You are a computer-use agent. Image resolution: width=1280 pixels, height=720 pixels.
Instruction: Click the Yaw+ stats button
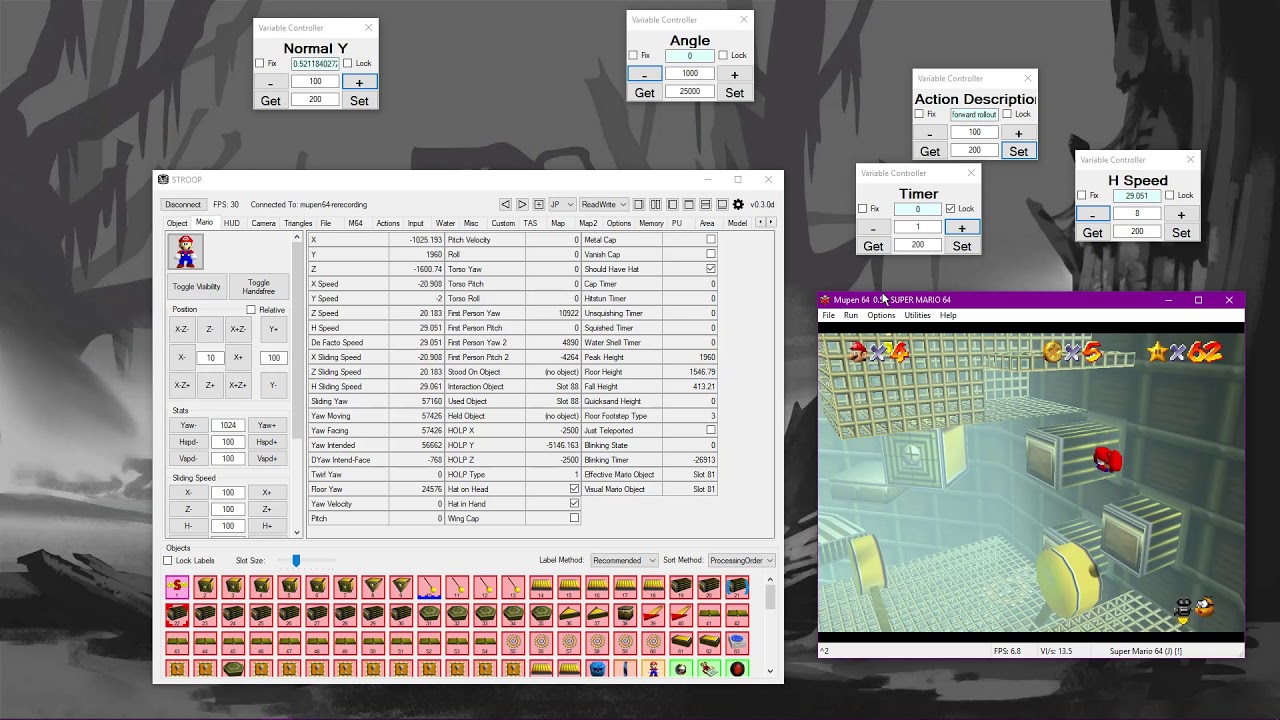[267, 425]
